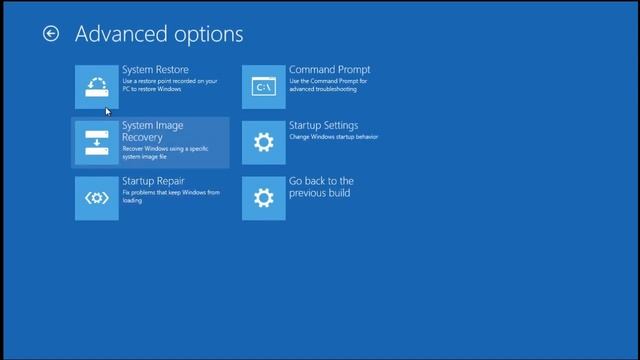Click 'Use a restore point recorded' description
This screenshot has height=360, width=640.
click(170, 85)
